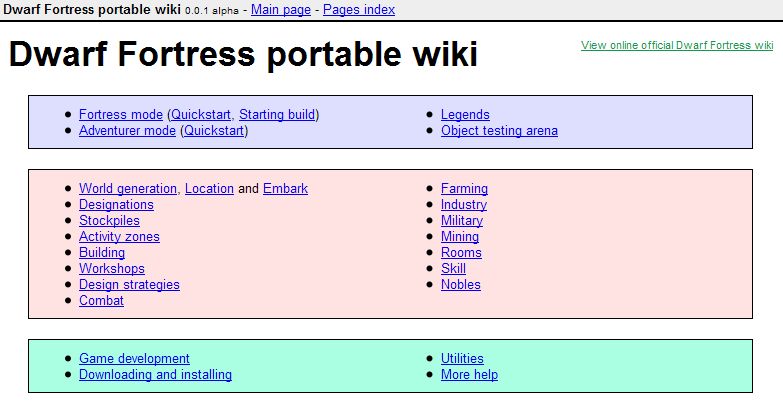This screenshot has height=415, width=783.
Task: Open the Main page link in header
Action: point(280,10)
